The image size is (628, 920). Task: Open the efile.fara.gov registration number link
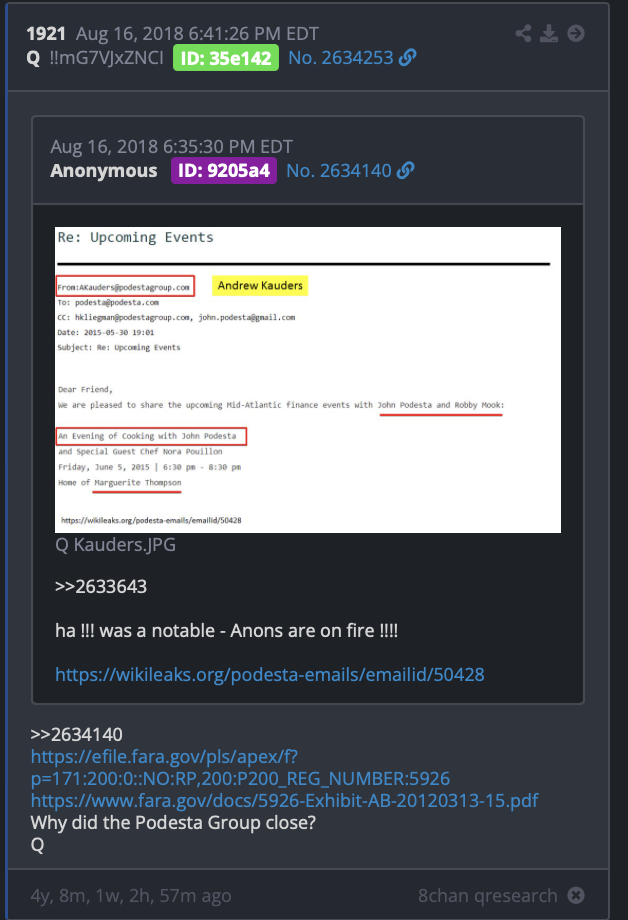pyautogui.click(x=240, y=767)
